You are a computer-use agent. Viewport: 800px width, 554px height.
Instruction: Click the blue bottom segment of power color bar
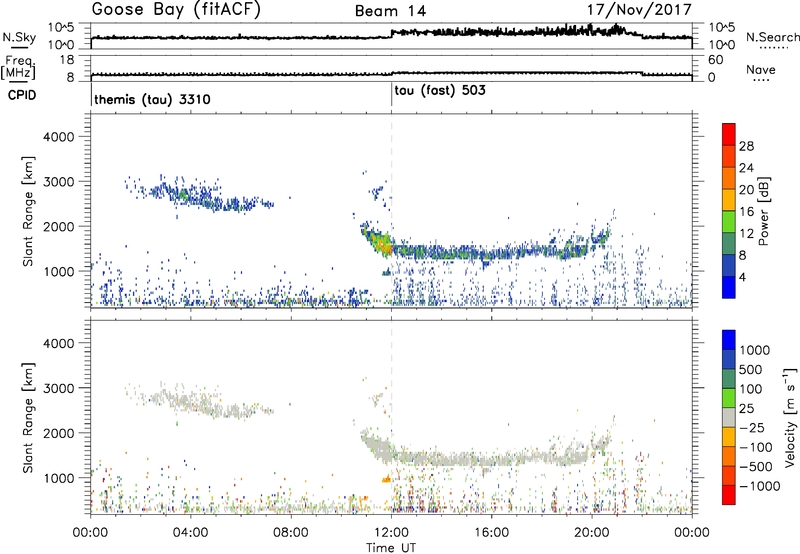click(x=729, y=287)
